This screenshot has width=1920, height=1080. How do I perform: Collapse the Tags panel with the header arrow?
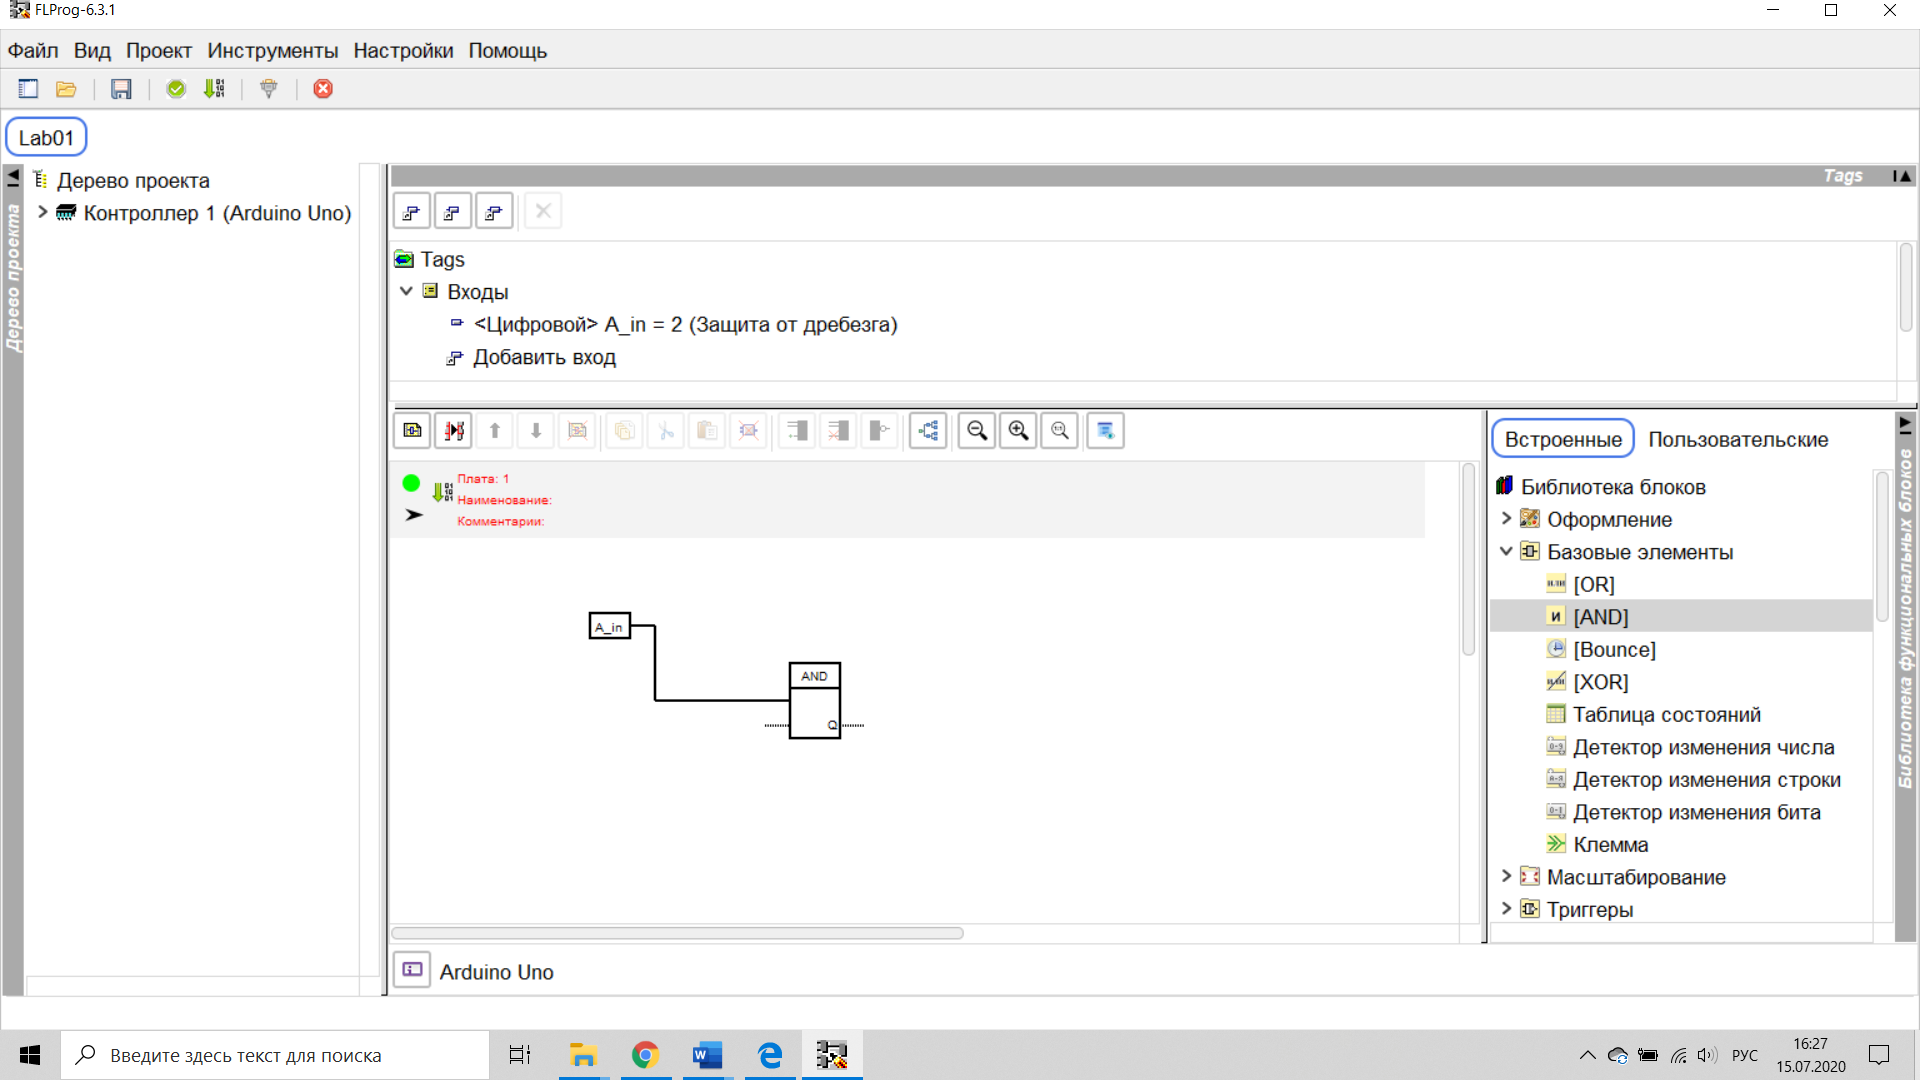coord(1903,176)
